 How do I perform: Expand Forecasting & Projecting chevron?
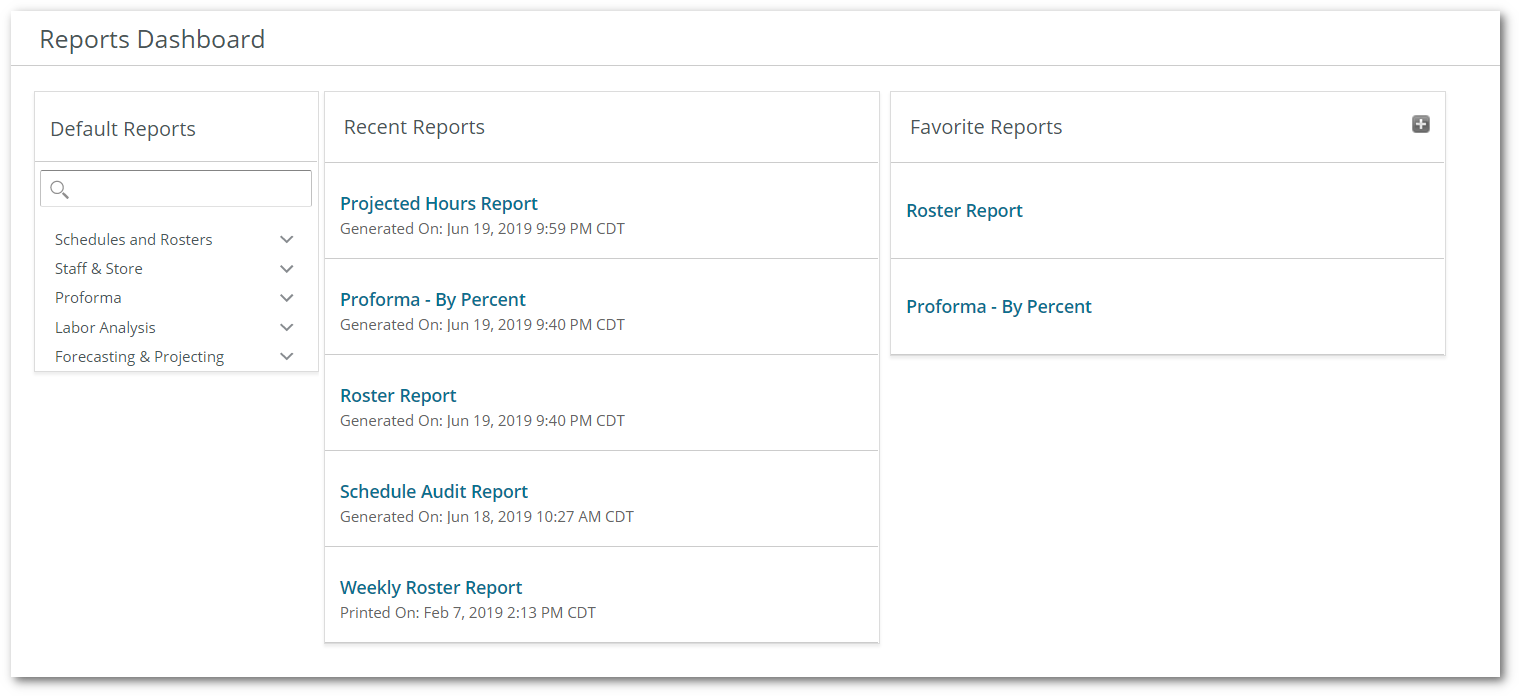287,356
